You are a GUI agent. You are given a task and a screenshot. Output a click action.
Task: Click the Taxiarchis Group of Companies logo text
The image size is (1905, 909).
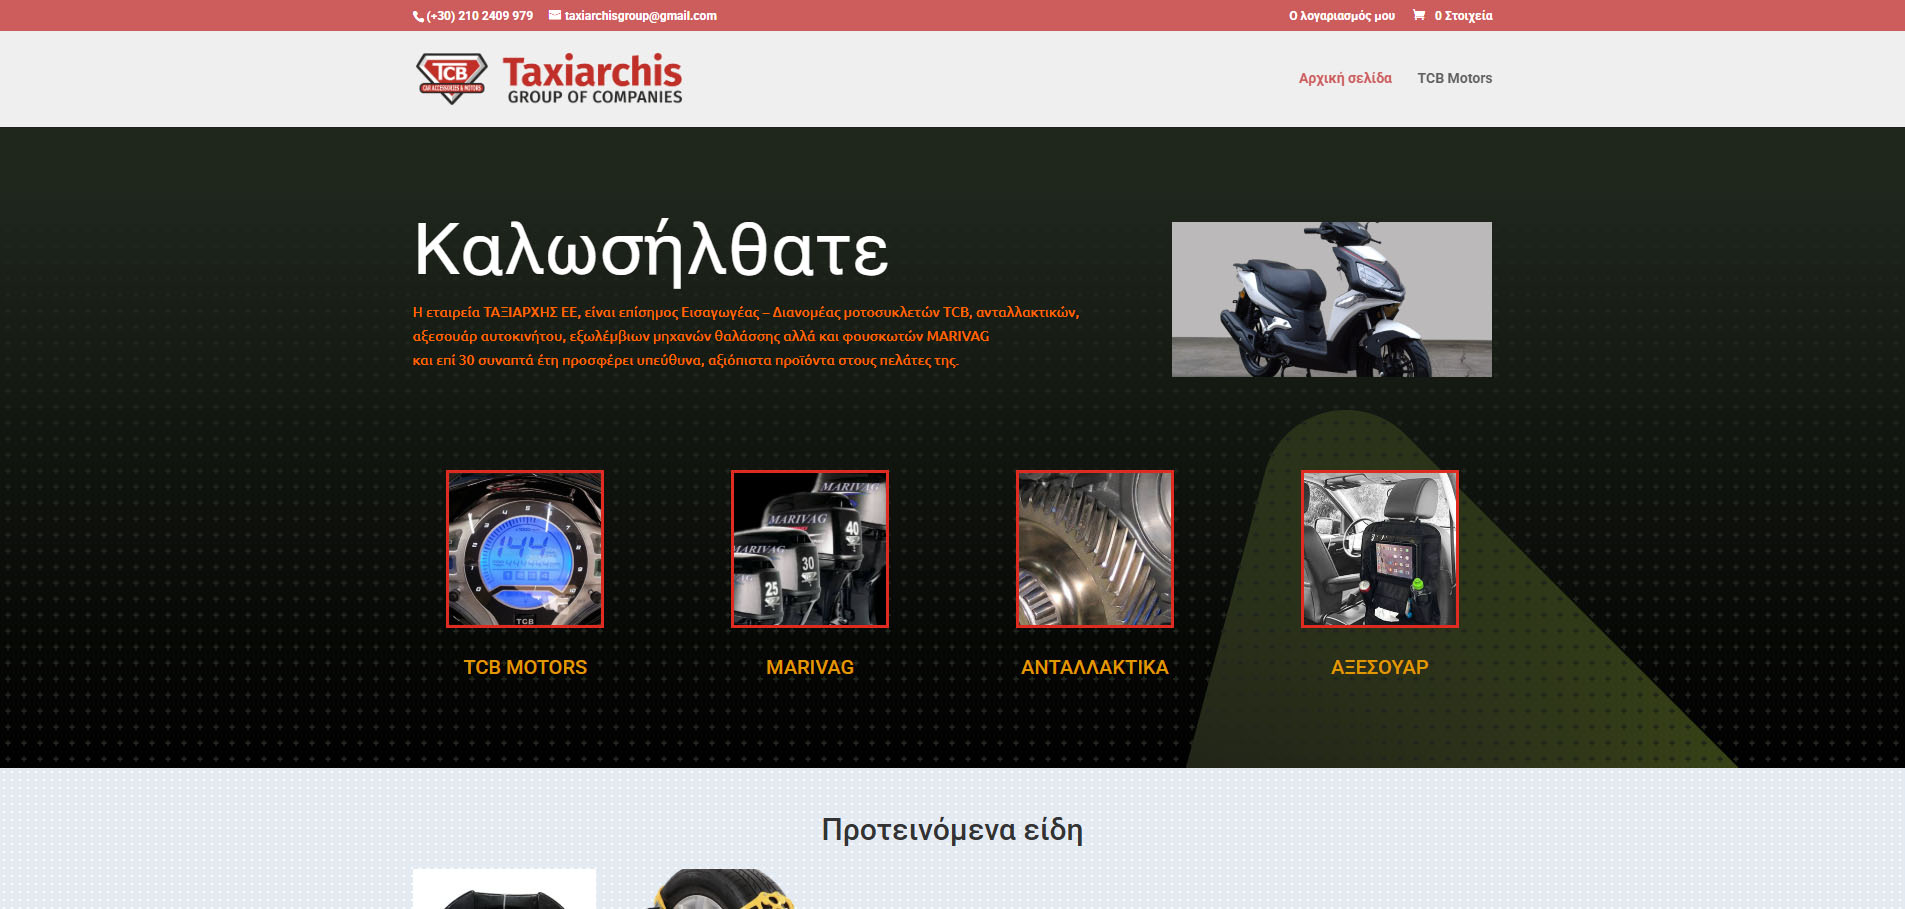point(593,79)
